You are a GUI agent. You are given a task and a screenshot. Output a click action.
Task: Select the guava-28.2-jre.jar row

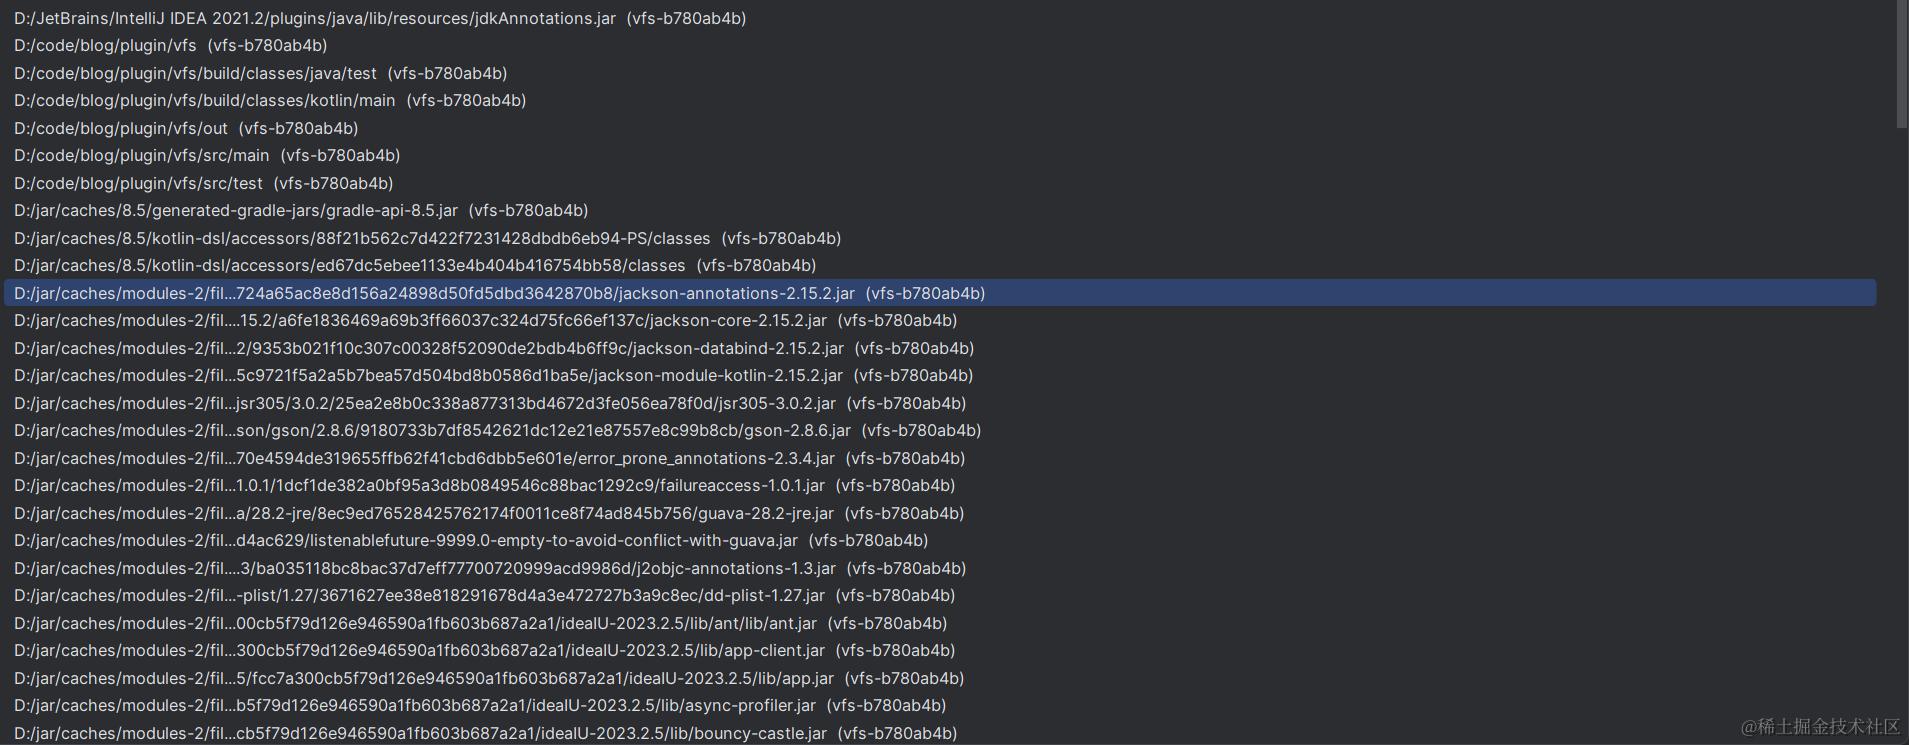(940, 513)
